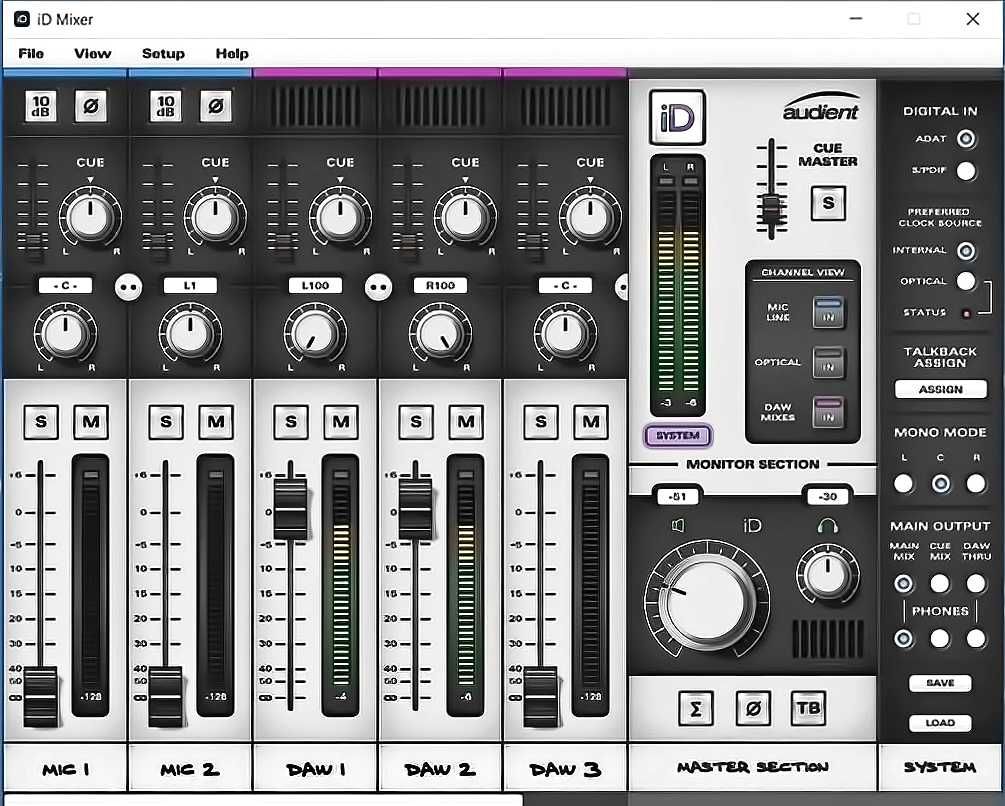Solo the MIC 2 channel

(166, 422)
